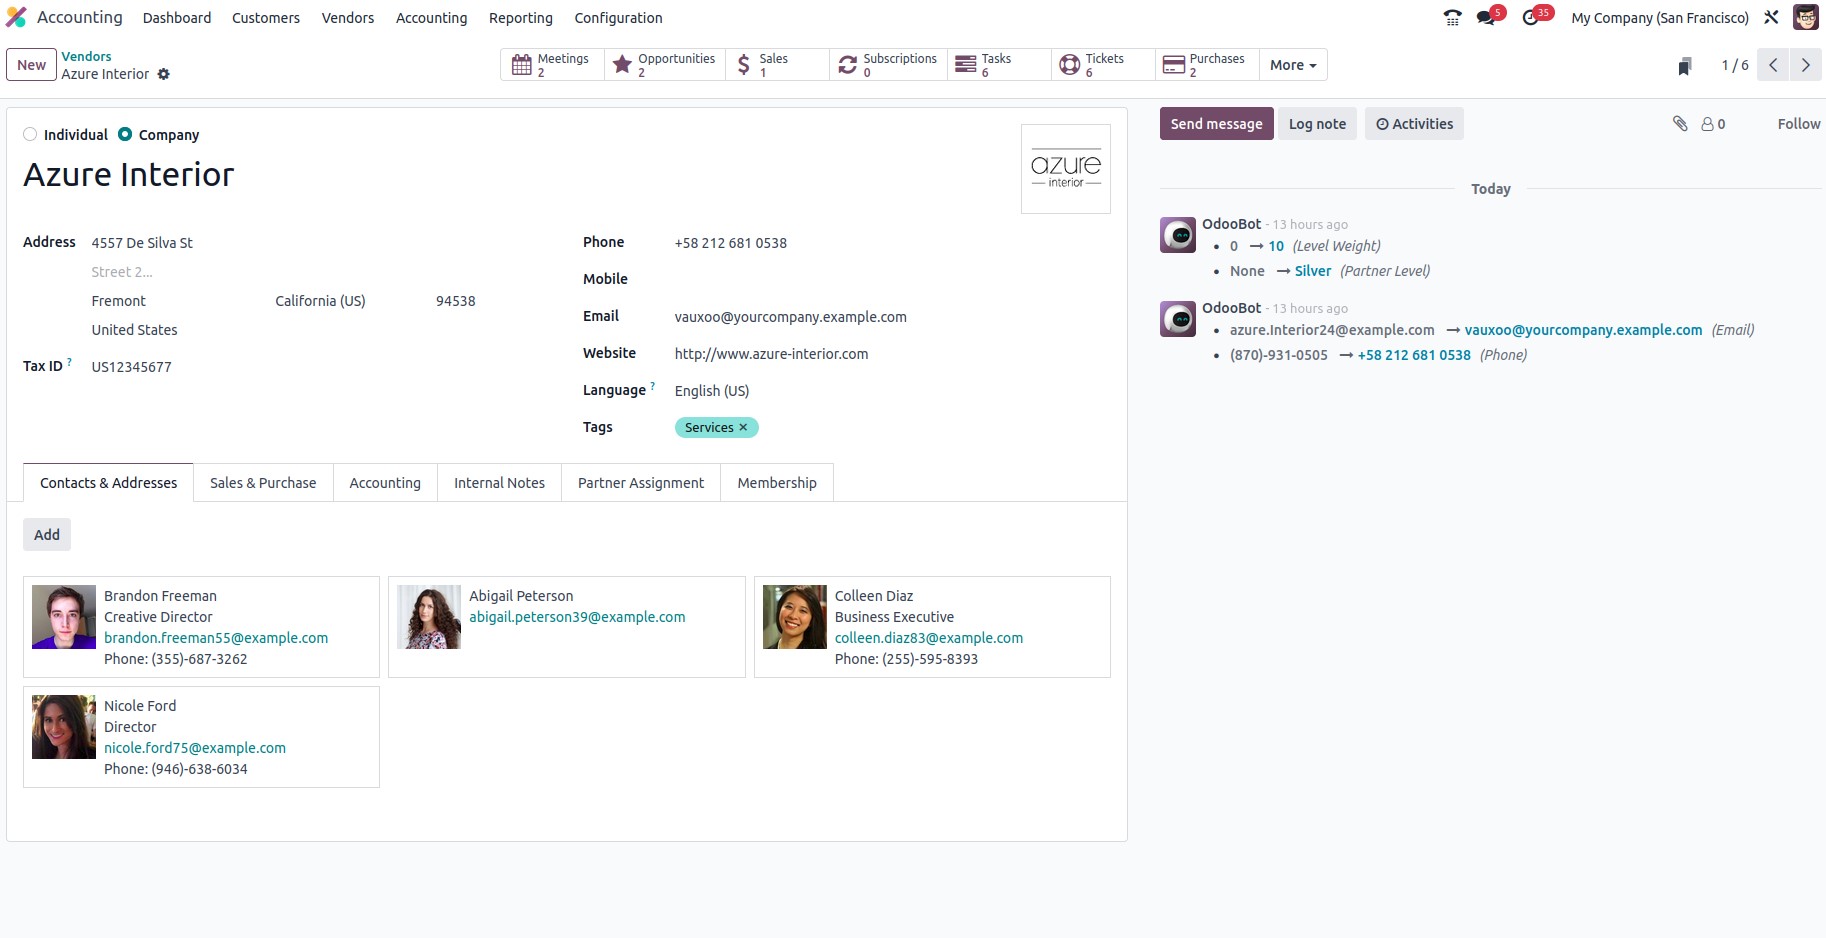The width and height of the screenshot is (1826, 938).
Task: Open the VoIP phone icon in the top bar
Action: tap(1452, 17)
